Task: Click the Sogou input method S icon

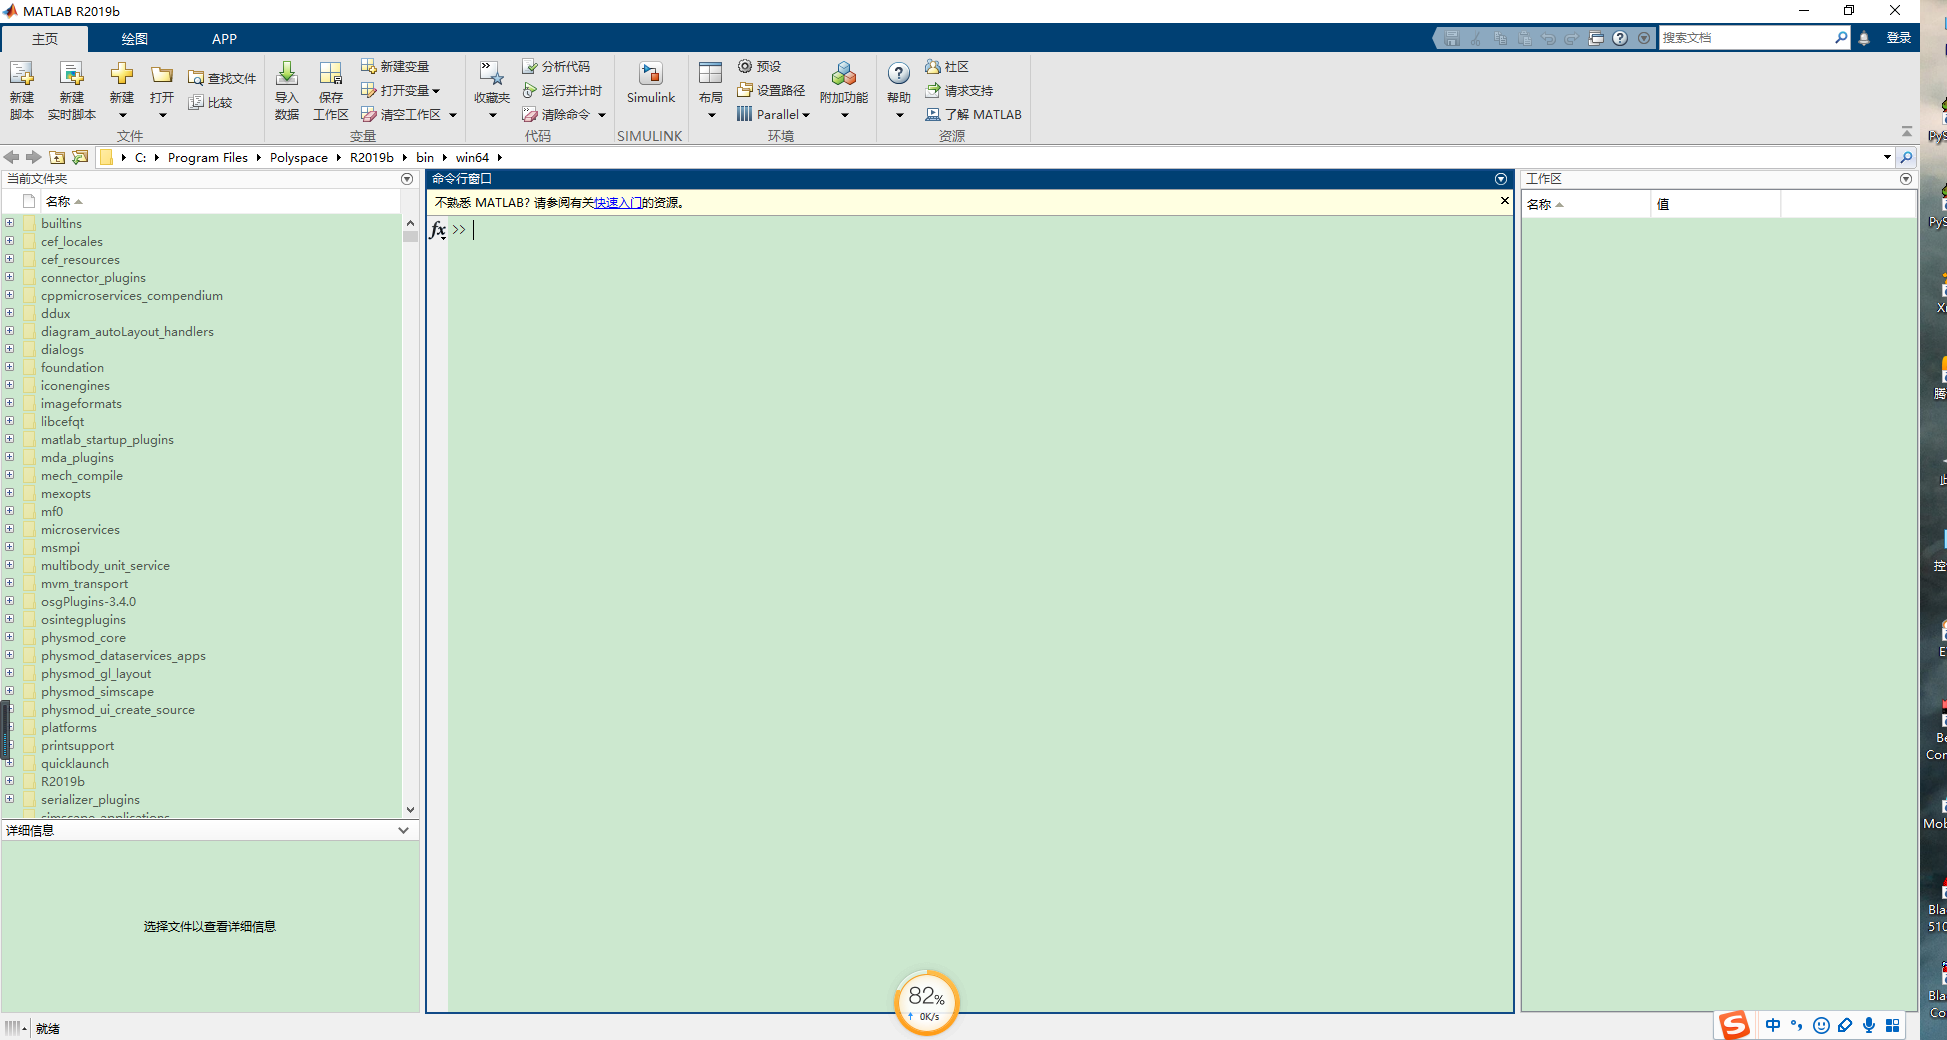Action: pos(1734,1025)
